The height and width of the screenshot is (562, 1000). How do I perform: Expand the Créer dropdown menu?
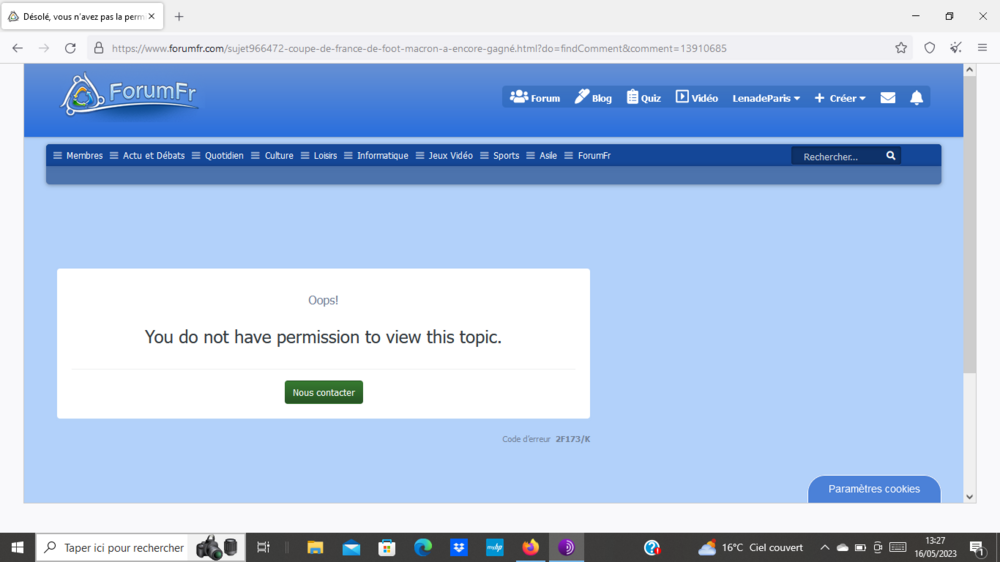[840, 98]
